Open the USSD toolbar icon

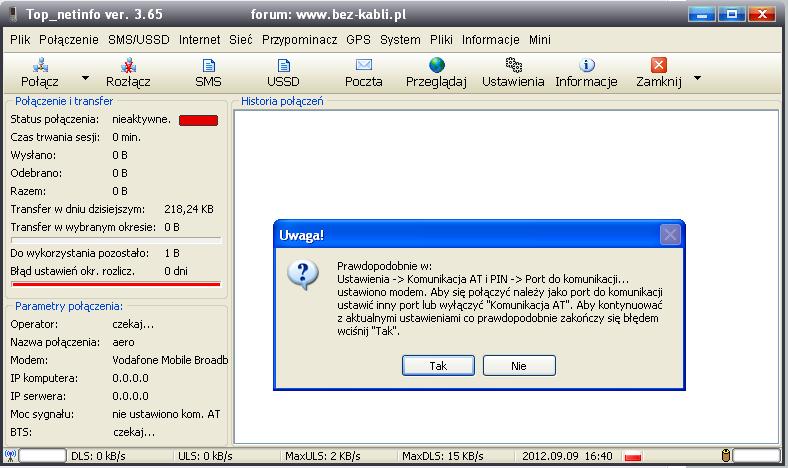click(x=283, y=66)
